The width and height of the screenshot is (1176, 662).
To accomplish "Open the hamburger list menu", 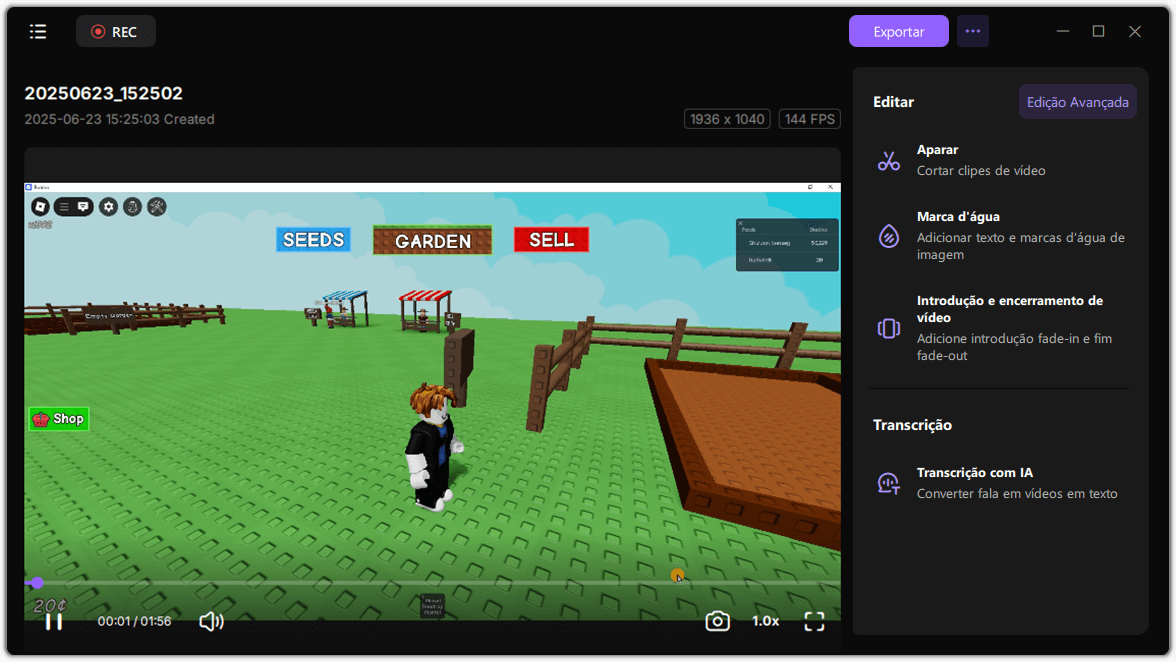I will (x=38, y=31).
